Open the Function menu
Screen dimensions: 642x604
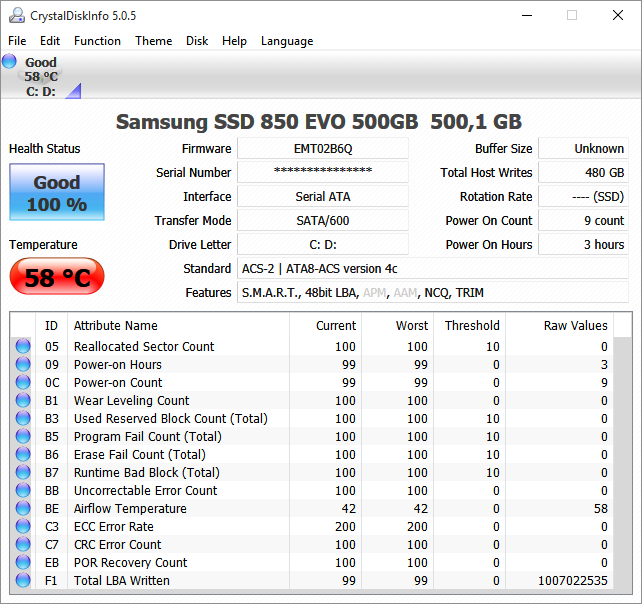(97, 41)
